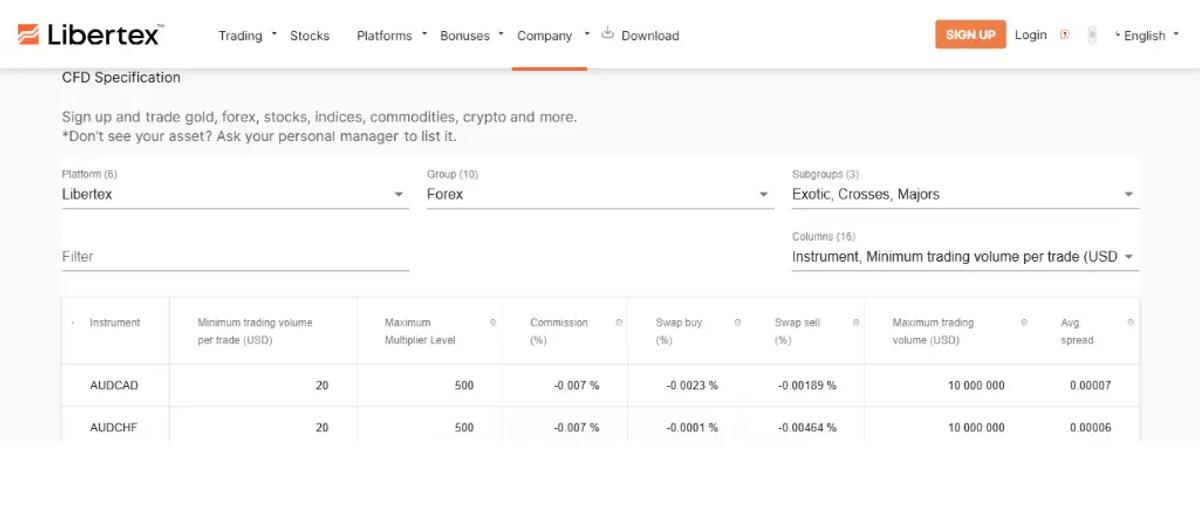This screenshot has height=527, width=1200.
Task: Click the Maximum Multiplier Level header
Action: (x=420, y=331)
